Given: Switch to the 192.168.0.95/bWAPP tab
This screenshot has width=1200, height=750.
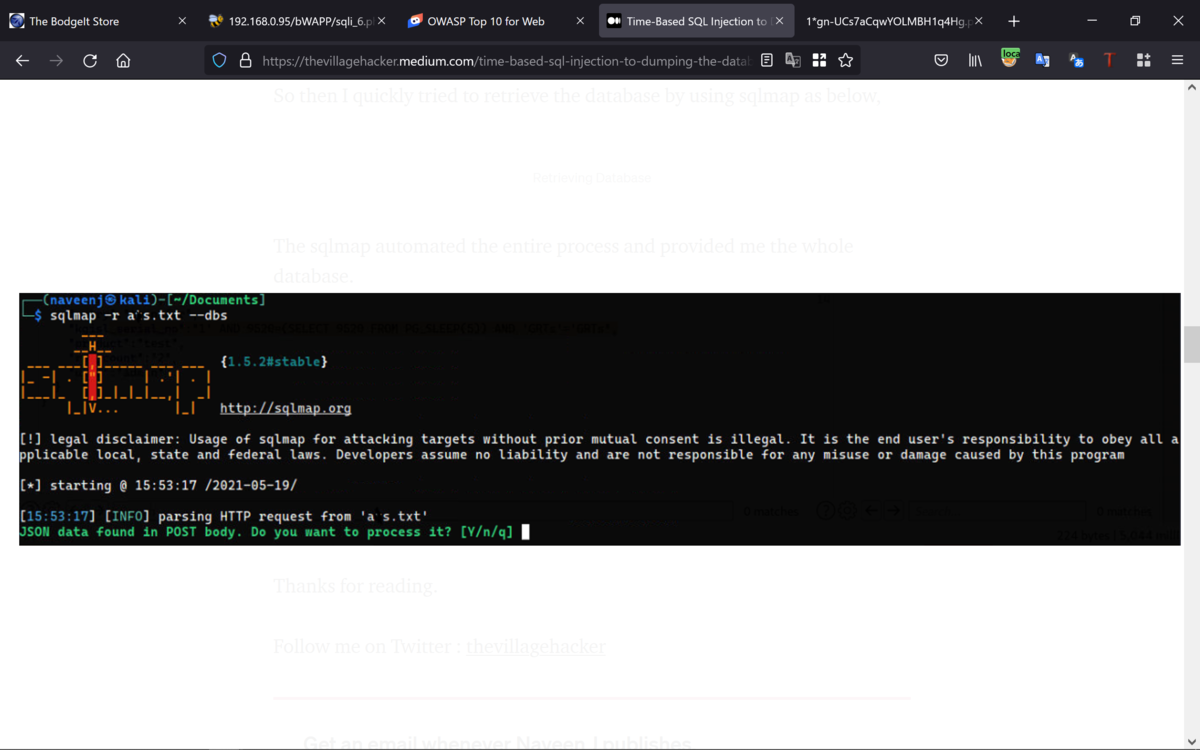Looking at the screenshot, I should [297, 21].
